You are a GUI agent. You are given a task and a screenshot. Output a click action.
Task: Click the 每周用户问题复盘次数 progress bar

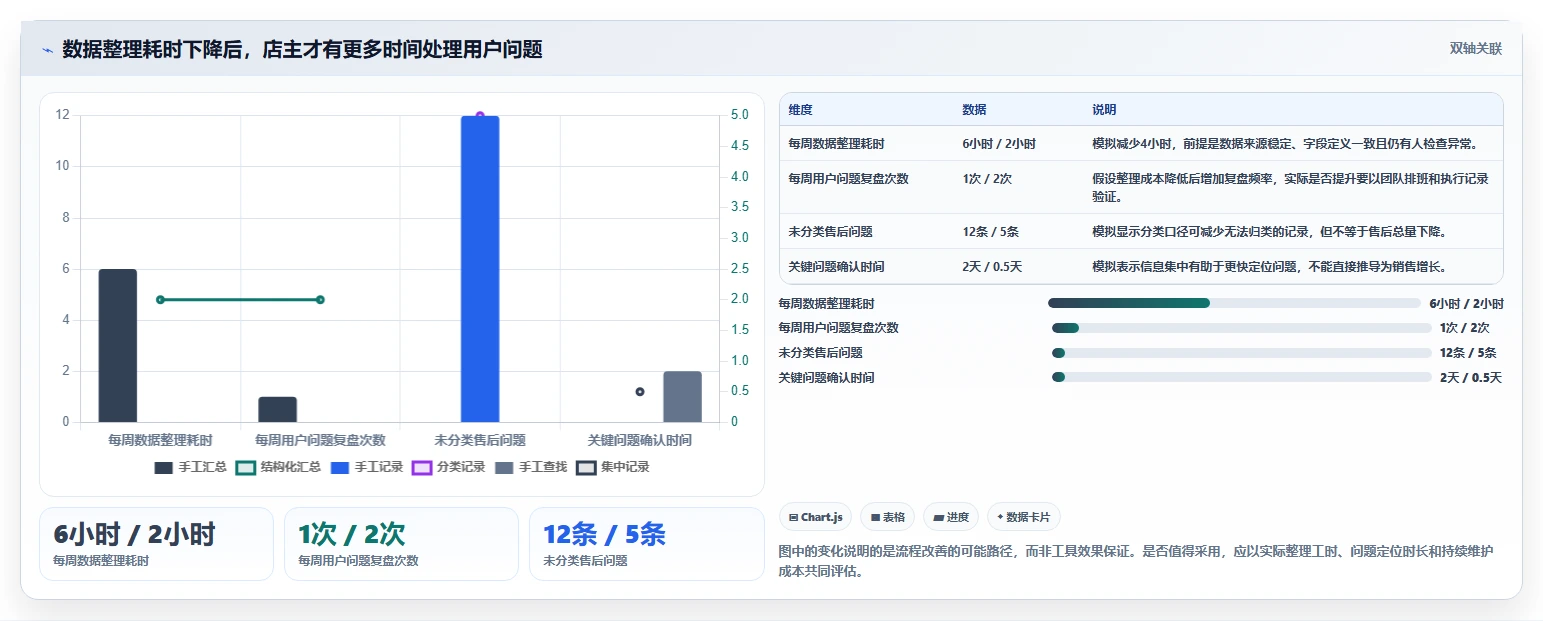tap(1242, 328)
